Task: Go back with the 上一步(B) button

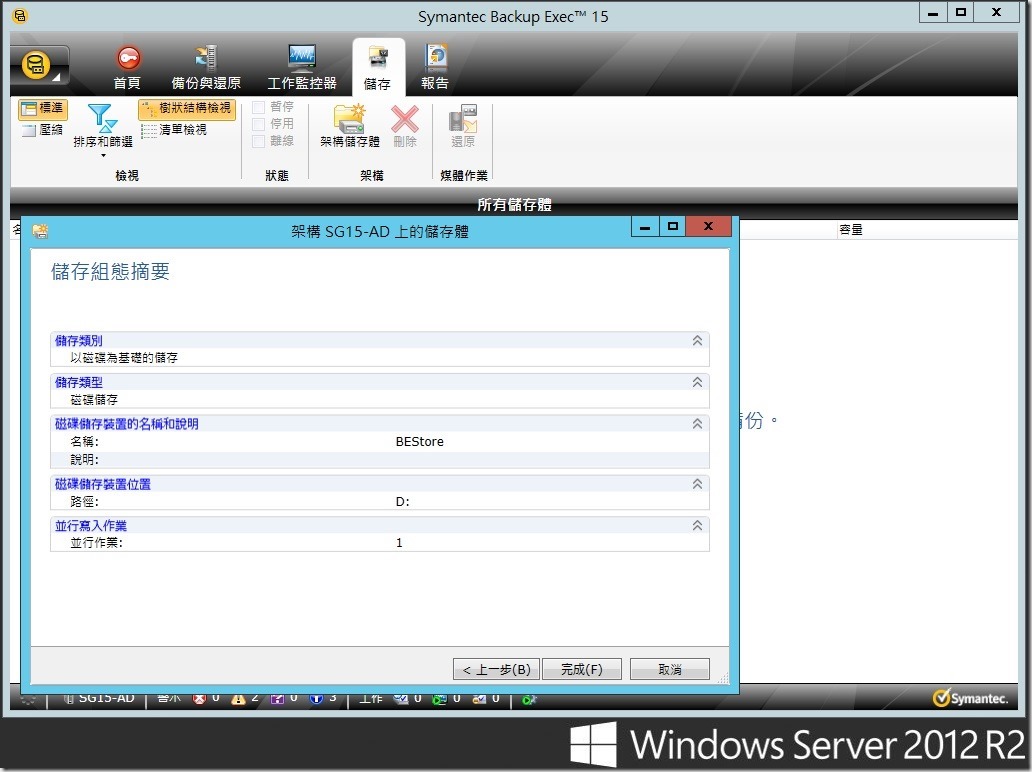Action: tap(496, 669)
